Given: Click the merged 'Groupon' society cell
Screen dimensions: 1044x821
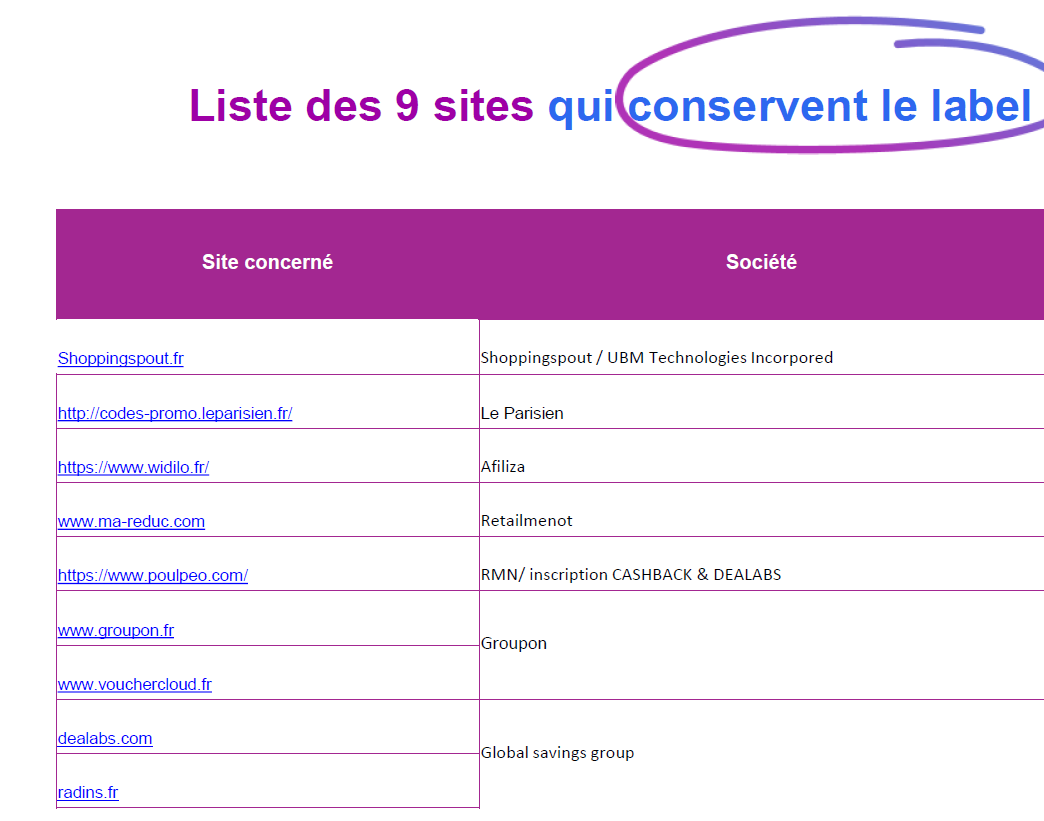Looking at the screenshot, I should [x=514, y=643].
